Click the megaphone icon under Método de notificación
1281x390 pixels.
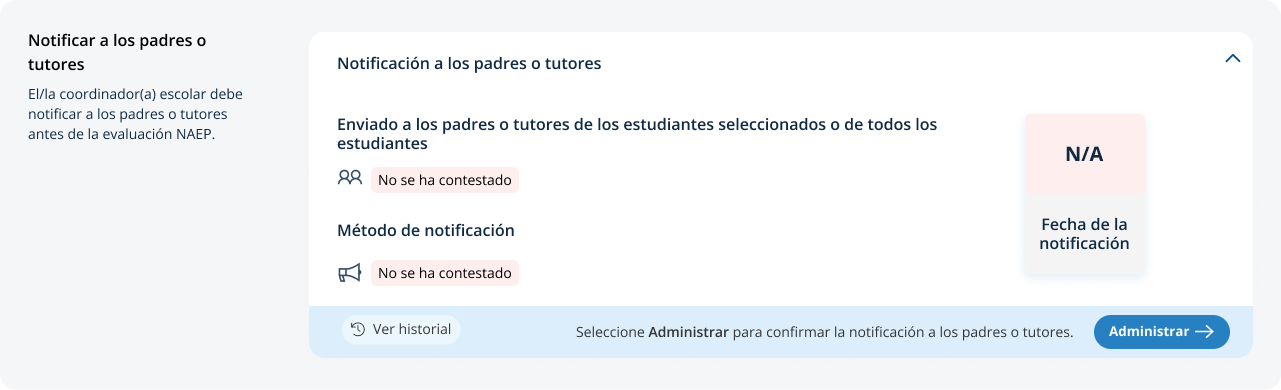pos(349,272)
